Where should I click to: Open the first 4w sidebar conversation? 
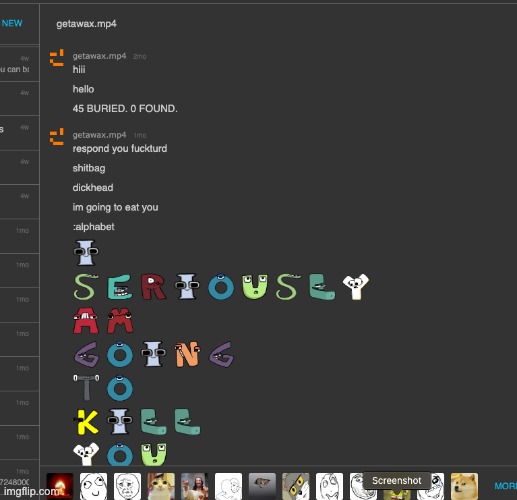[19, 64]
